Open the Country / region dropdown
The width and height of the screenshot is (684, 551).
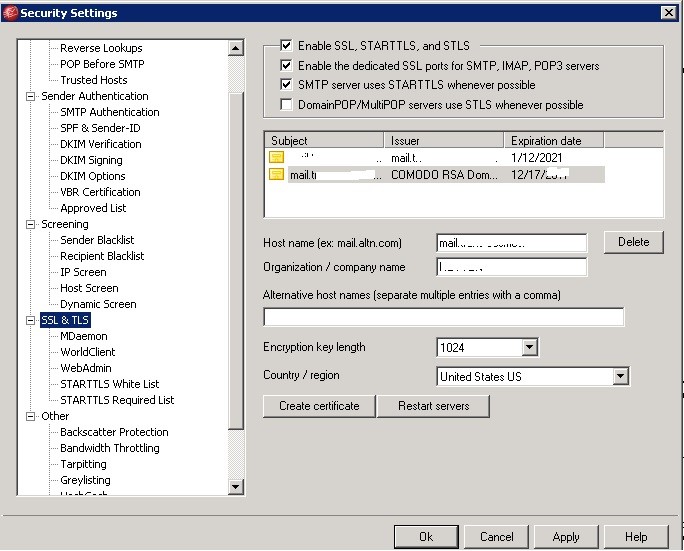point(620,377)
